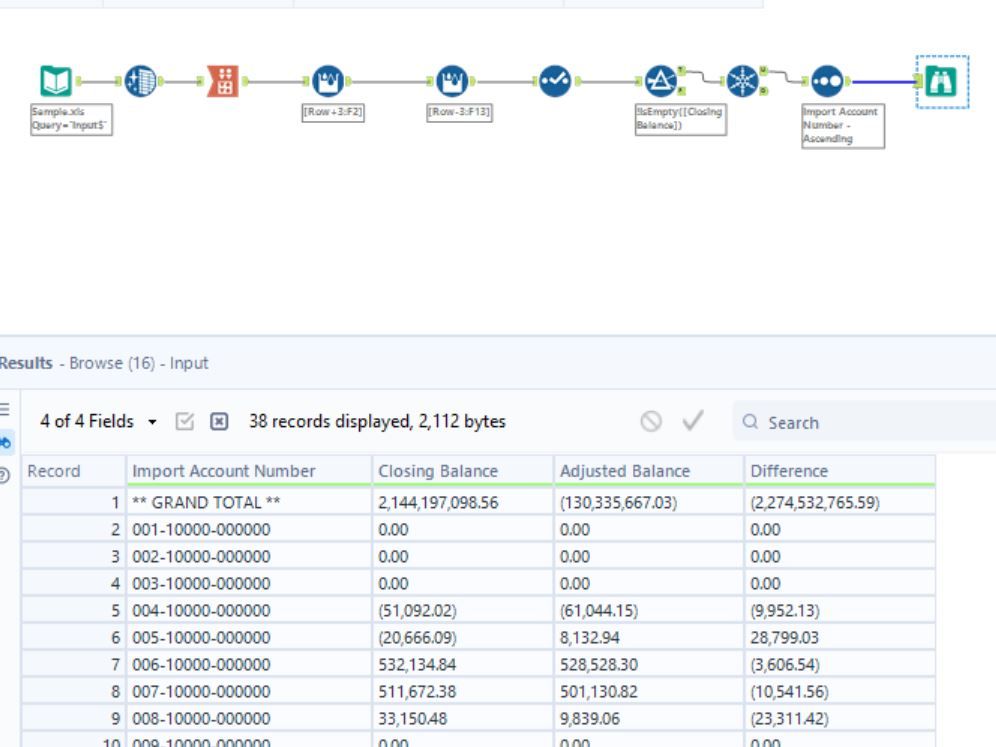Select the orange Dynamic Rename tool
Image resolution: width=996 pixels, height=747 pixels.
click(x=224, y=81)
